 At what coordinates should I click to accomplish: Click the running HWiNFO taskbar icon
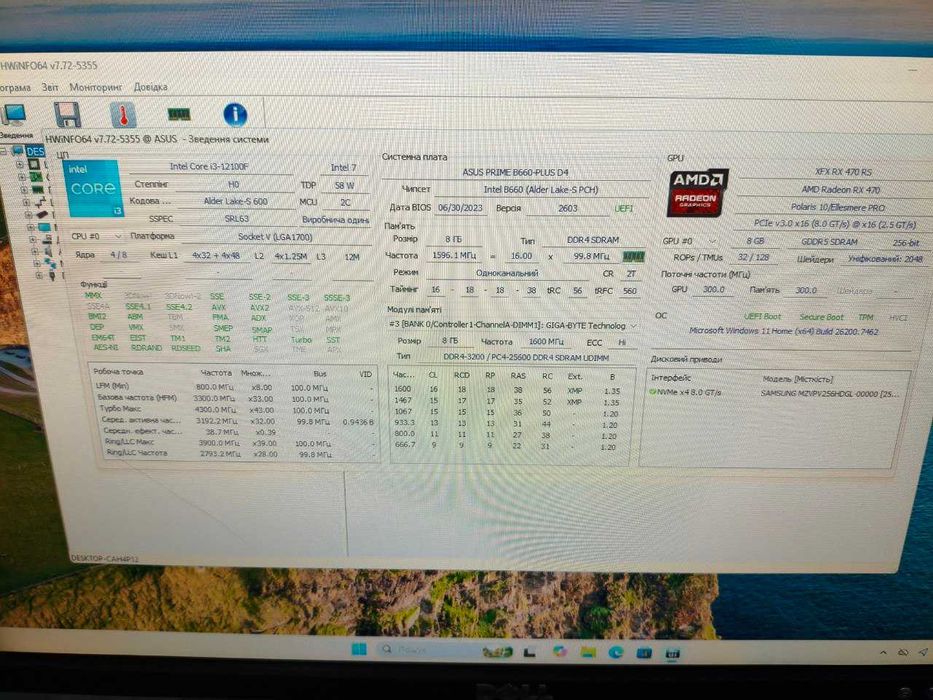coord(672,654)
